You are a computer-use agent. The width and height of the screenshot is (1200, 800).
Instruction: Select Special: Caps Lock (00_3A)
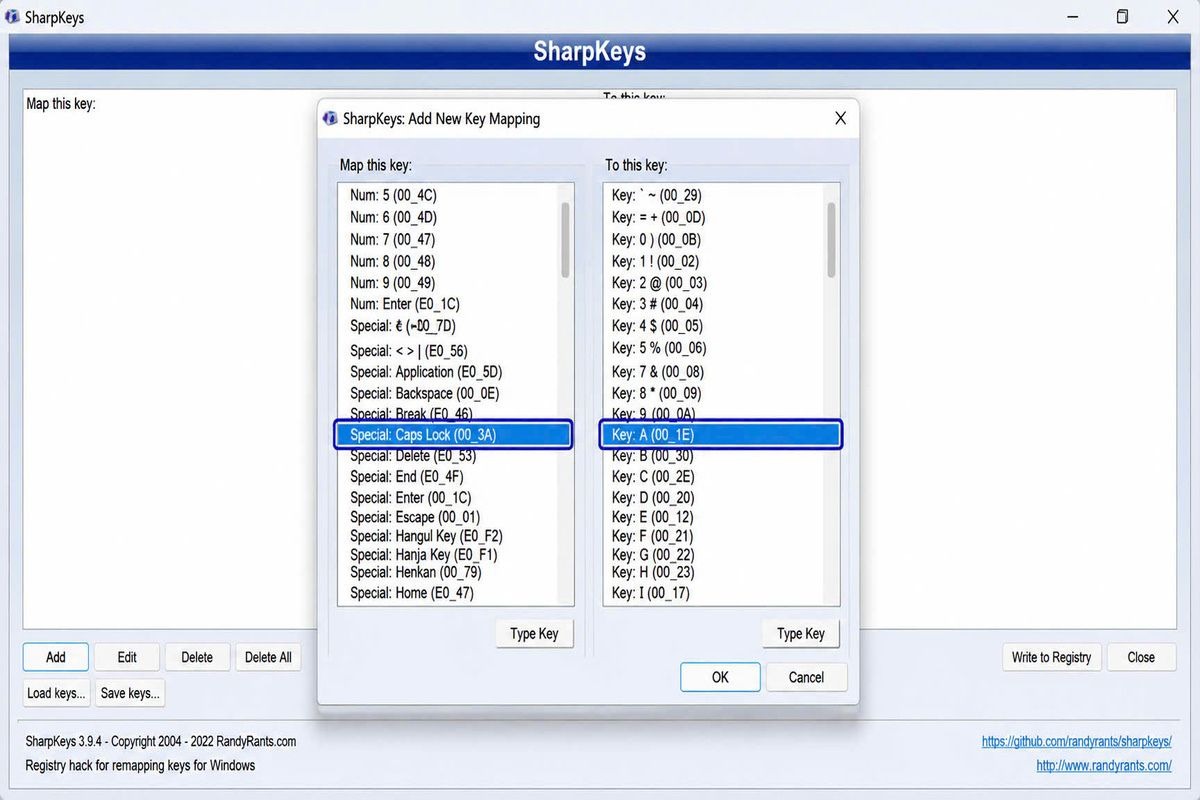tap(454, 434)
